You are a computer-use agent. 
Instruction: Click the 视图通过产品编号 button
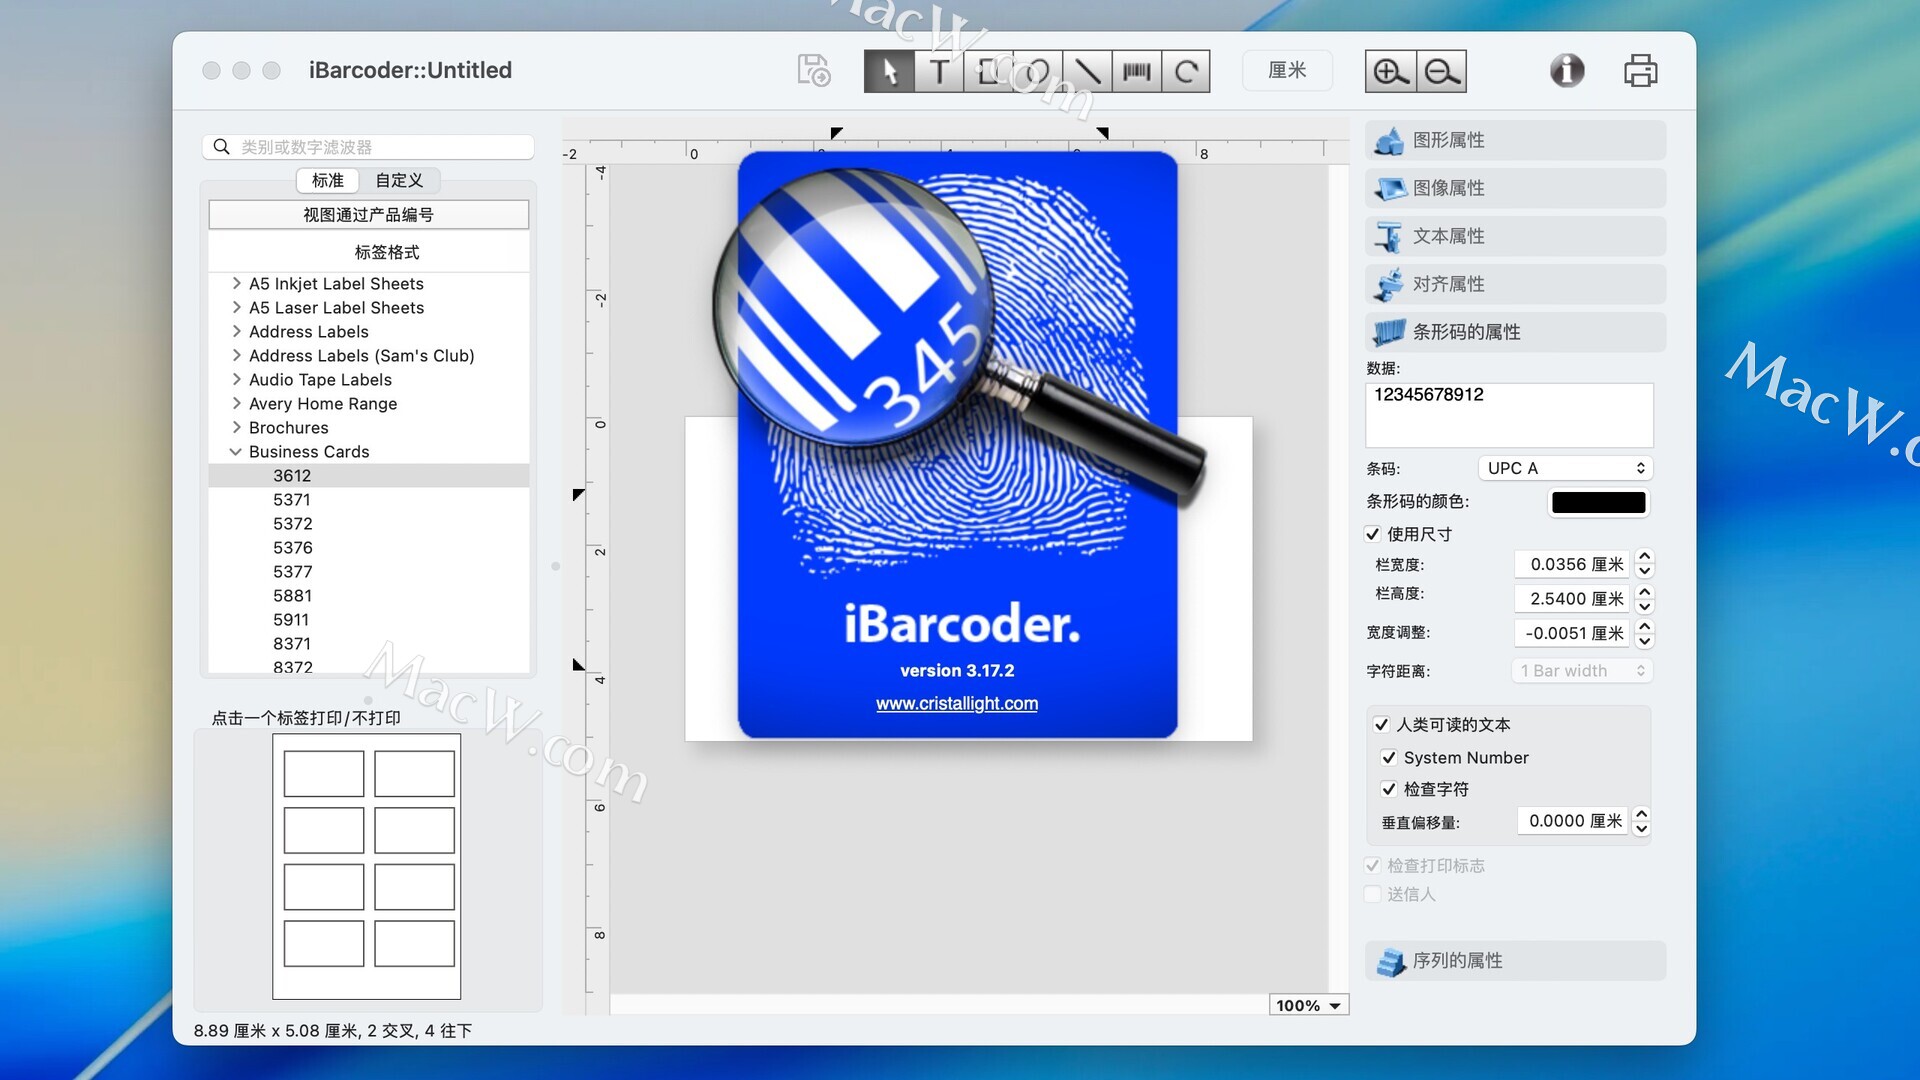[368, 215]
